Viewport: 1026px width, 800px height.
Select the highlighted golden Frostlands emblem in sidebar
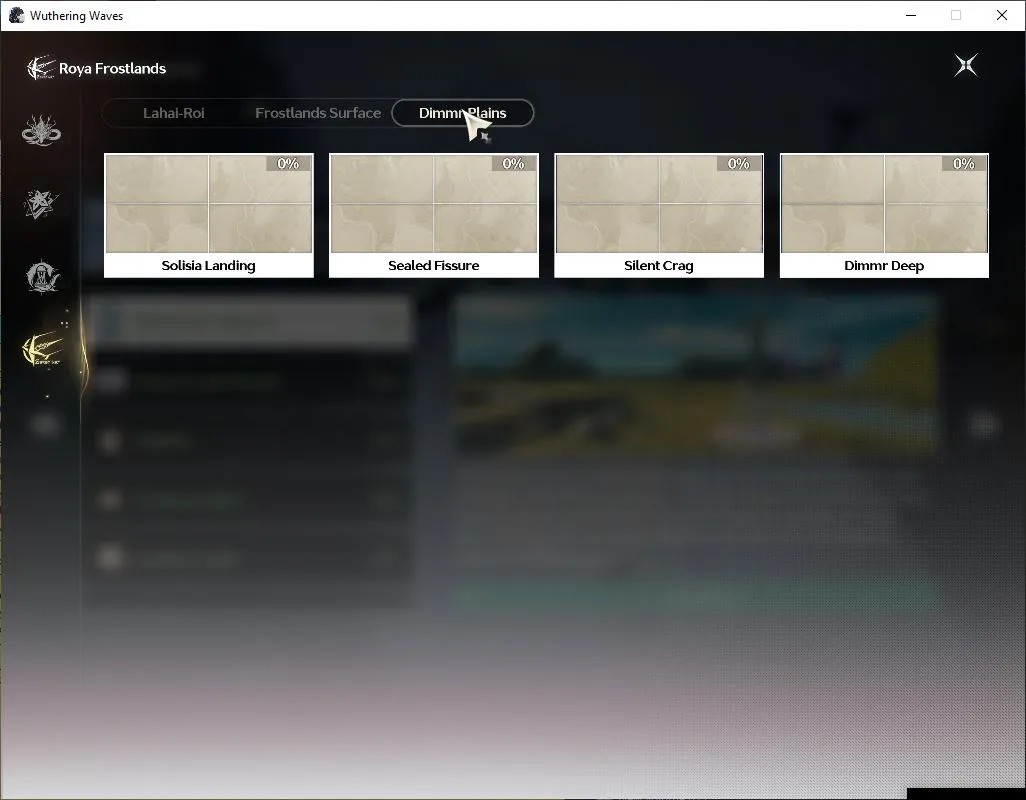(x=43, y=349)
